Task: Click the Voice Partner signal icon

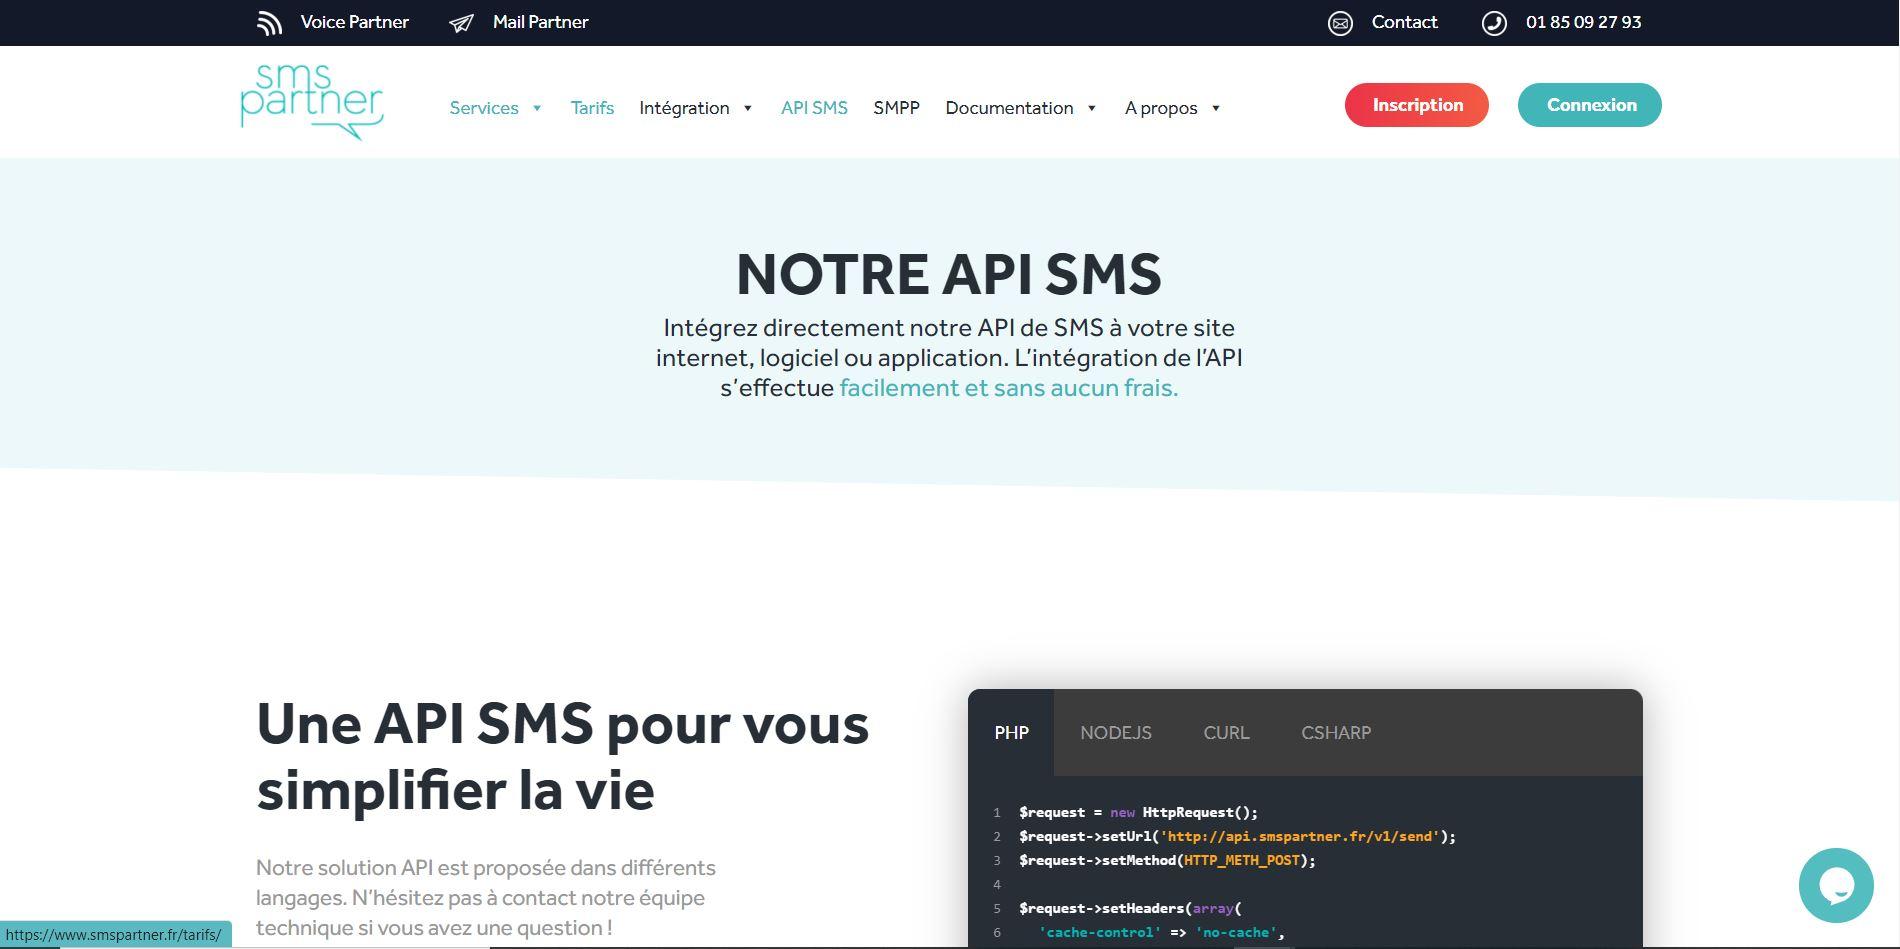Action: [269, 23]
